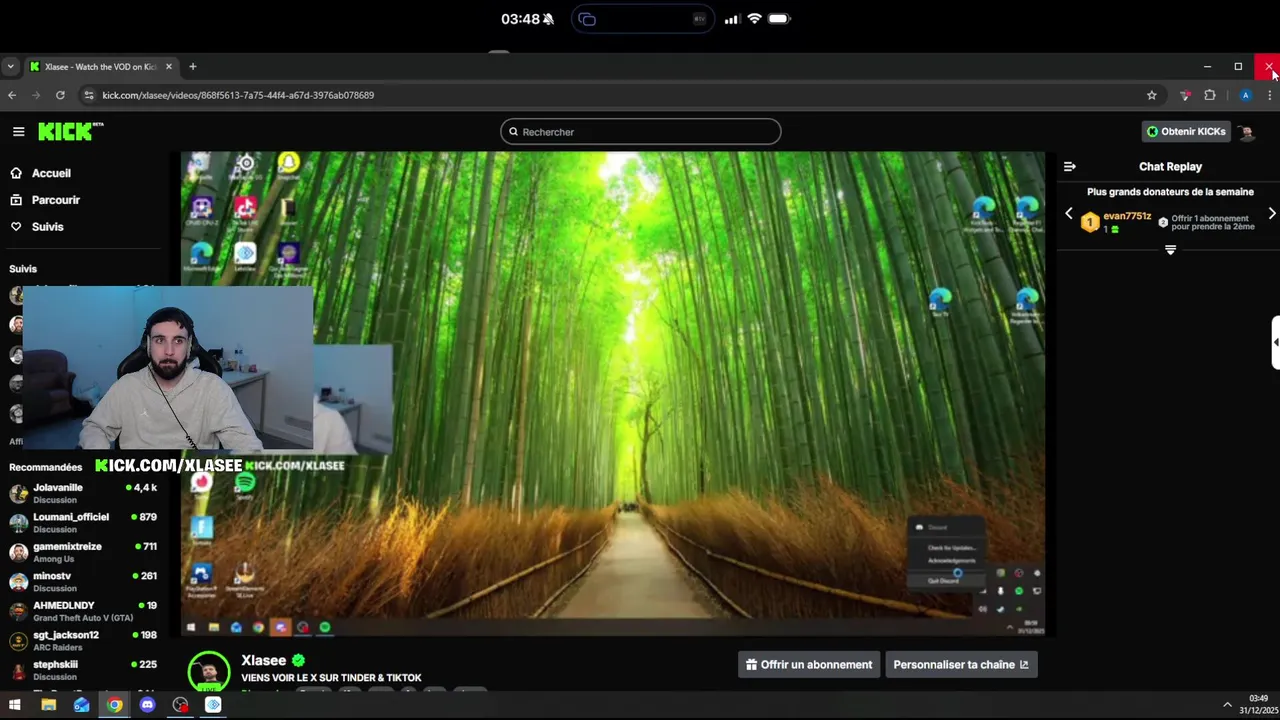Image resolution: width=1280 pixels, height=720 pixels.
Task: Click the right-edge panel collapse handle
Action: click(x=1275, y=343)
